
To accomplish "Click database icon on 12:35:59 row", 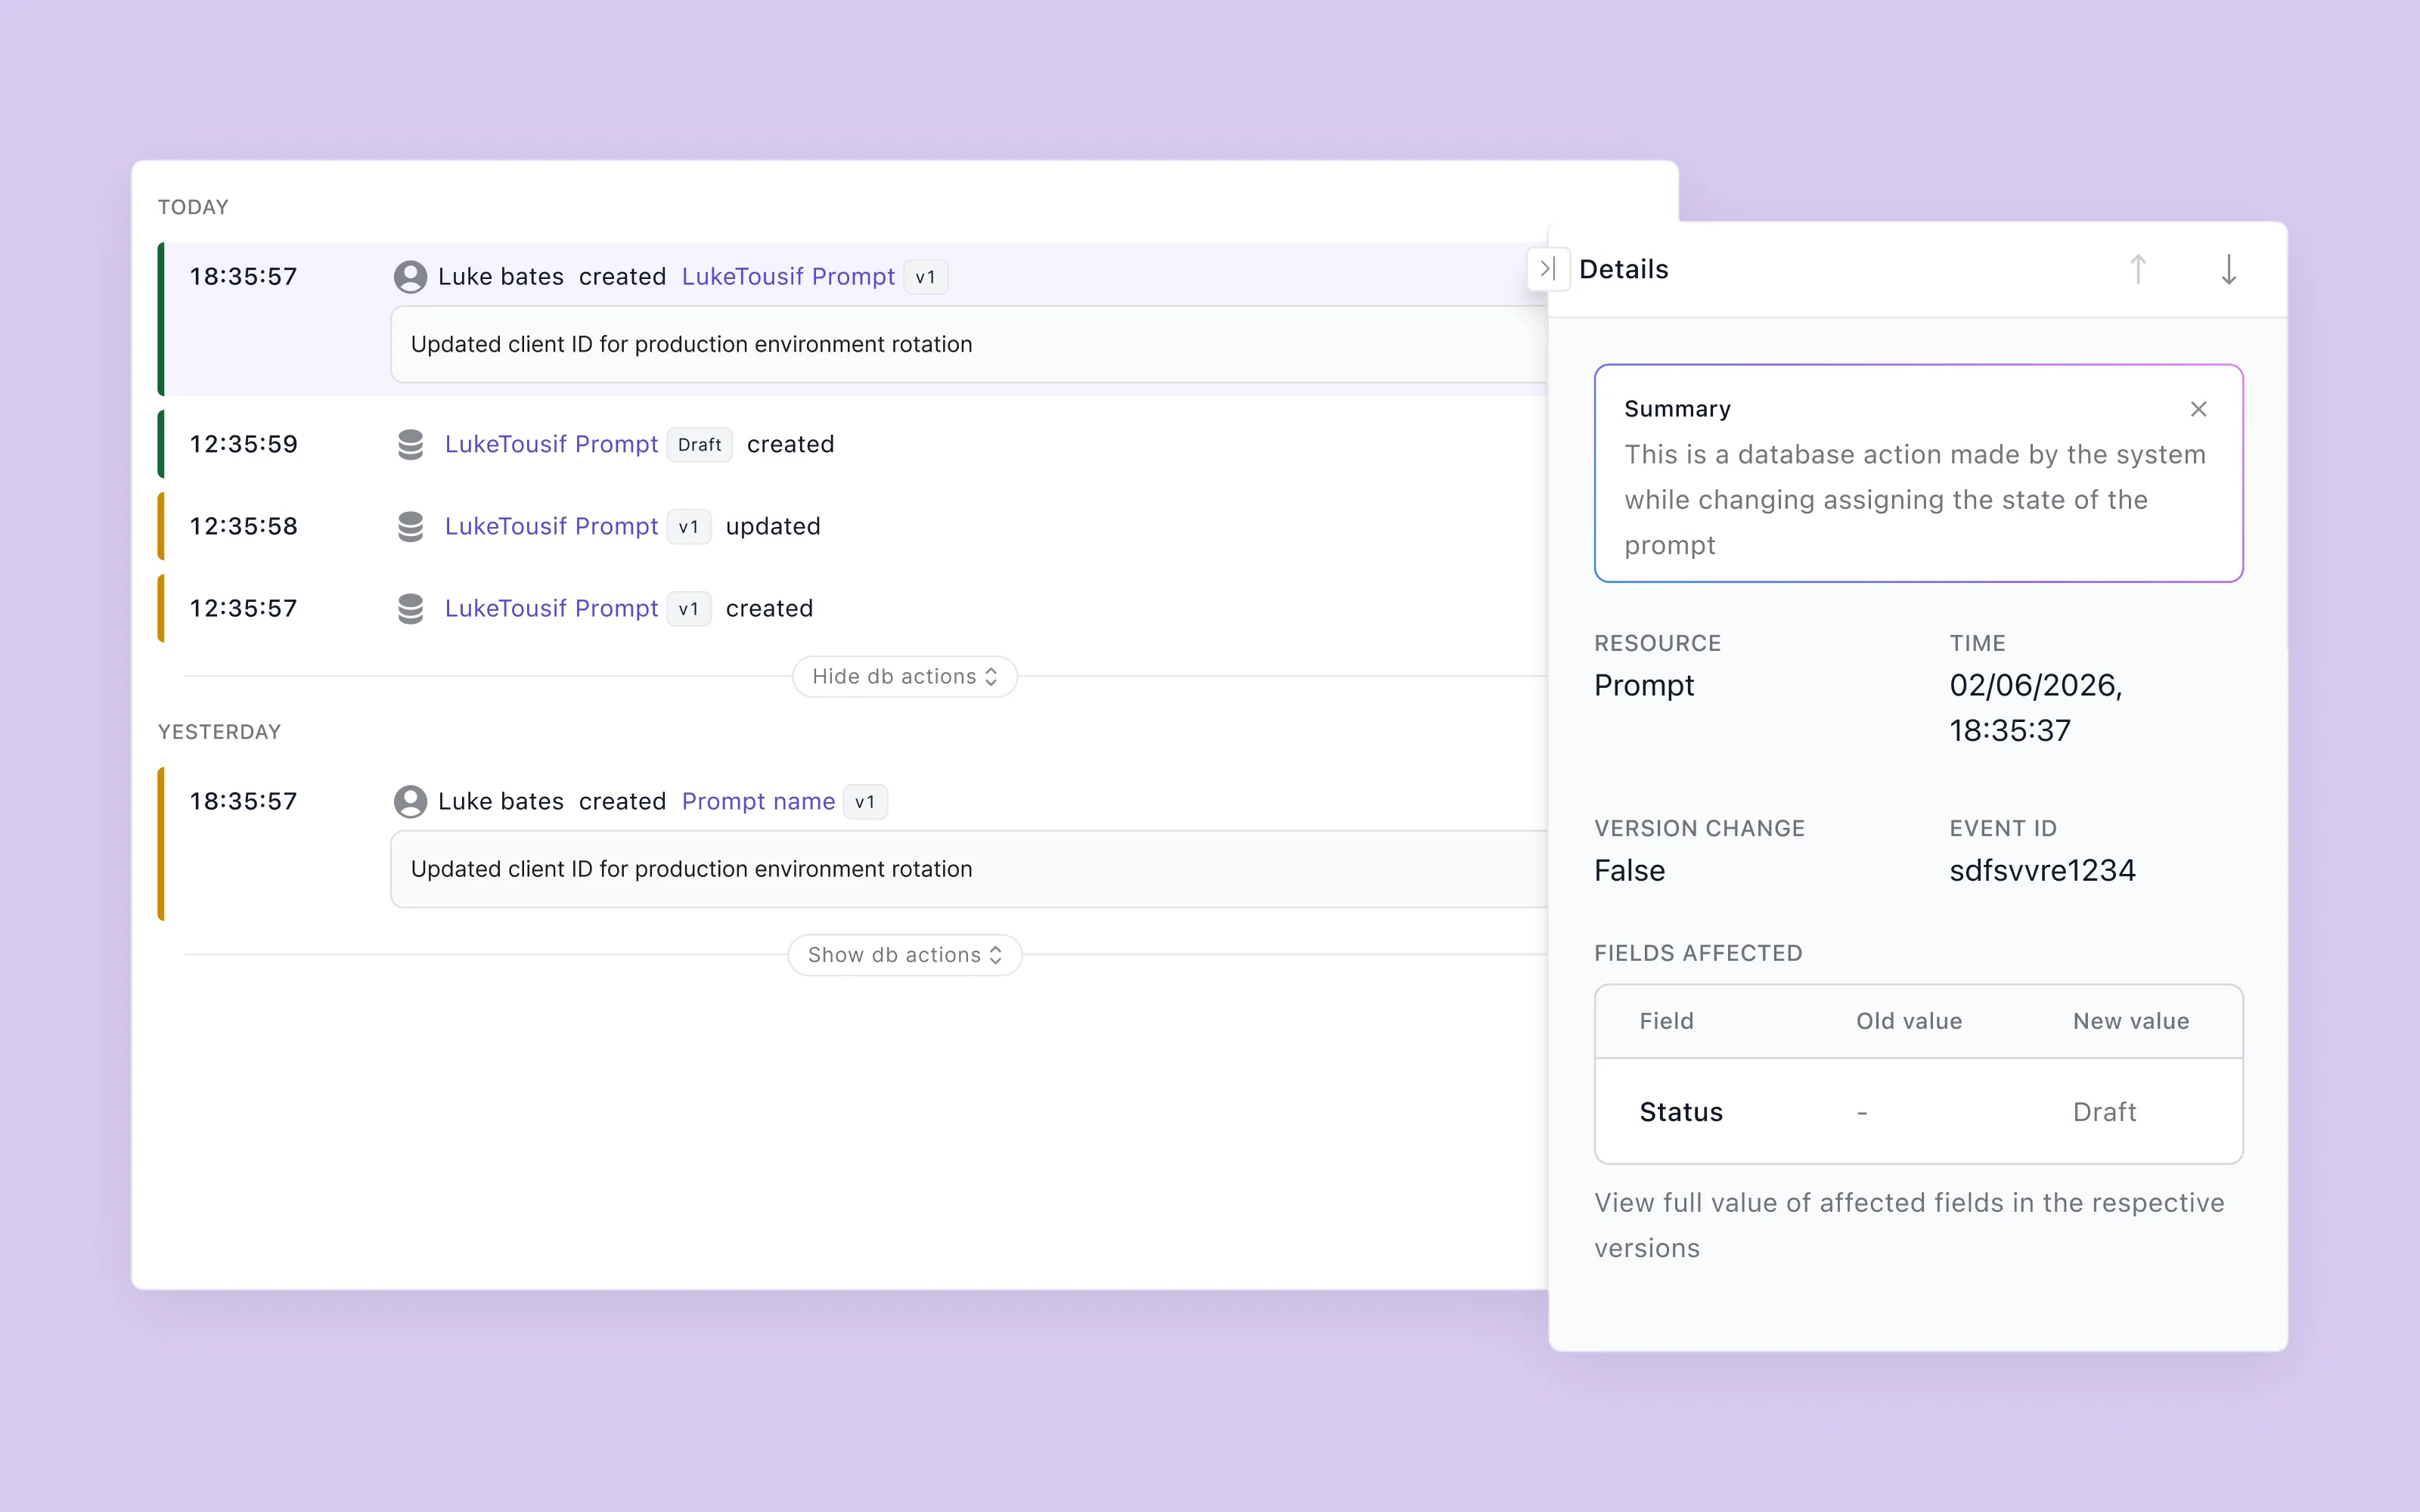I will (x=410, y=445).
